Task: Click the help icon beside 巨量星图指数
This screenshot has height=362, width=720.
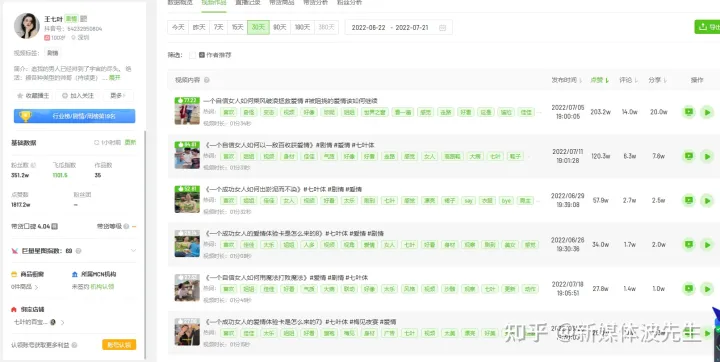Action: pyautogui.click(x=79, y=251)
